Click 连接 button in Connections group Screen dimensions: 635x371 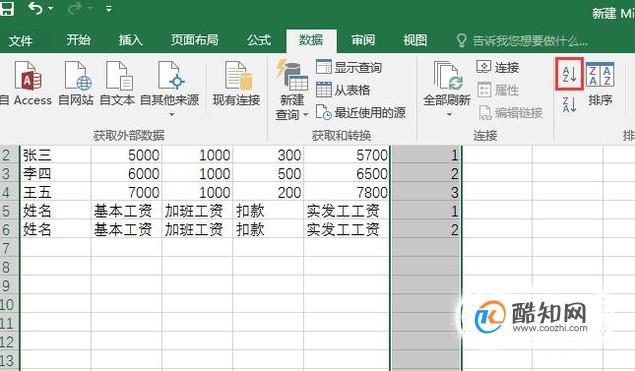(x=497, y=67)
